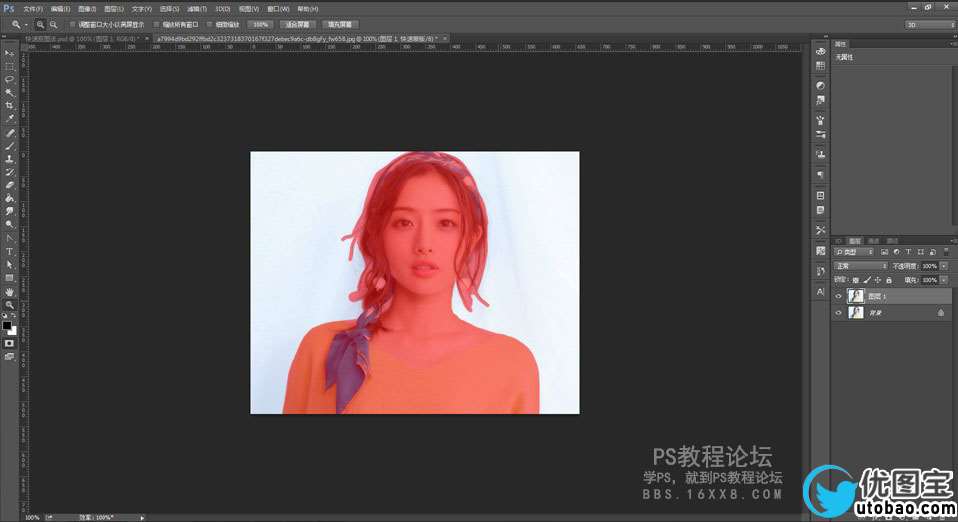Viewport: 958px width, 522px height.
Task: Toggle Quick Mask mode button
Action: click(9, 344)
